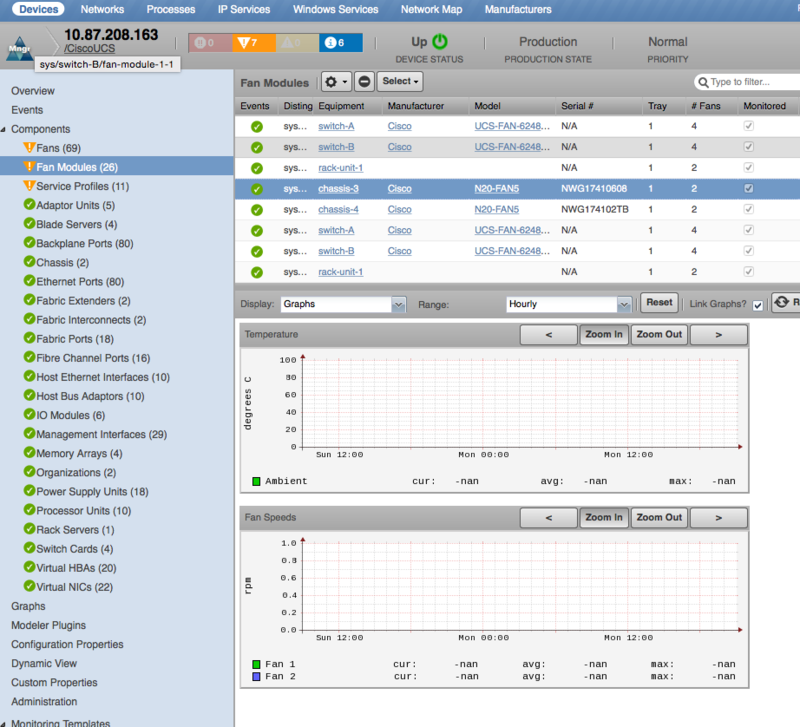
Task: Click green status icon for chassis-4 row
Action: click(x=257, y=210)
